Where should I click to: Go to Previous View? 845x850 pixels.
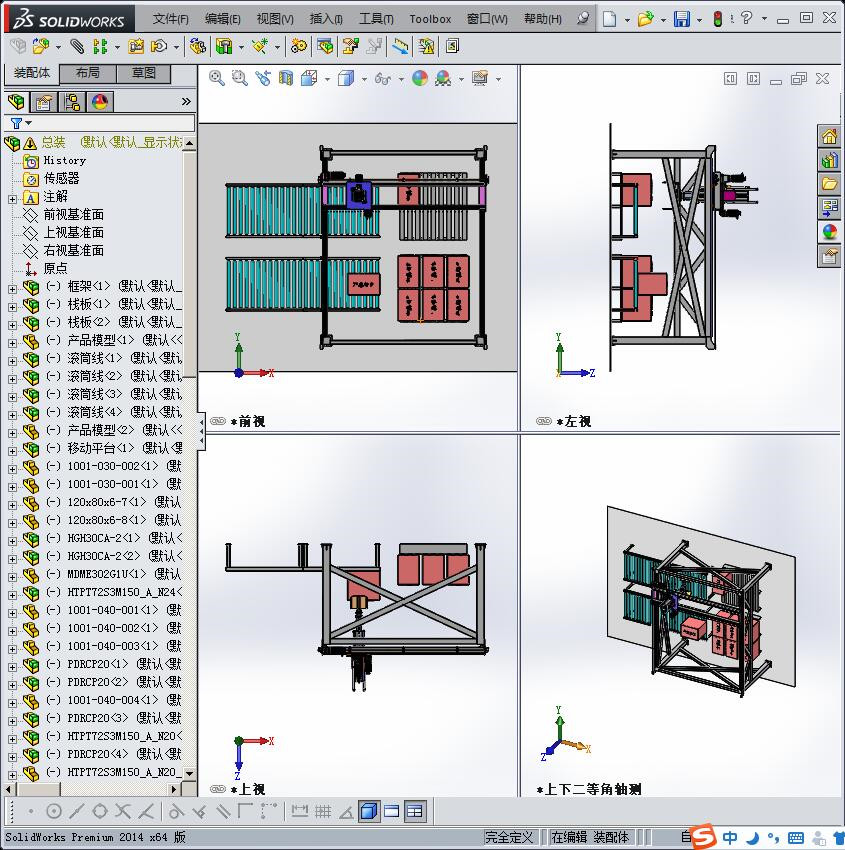263,79
